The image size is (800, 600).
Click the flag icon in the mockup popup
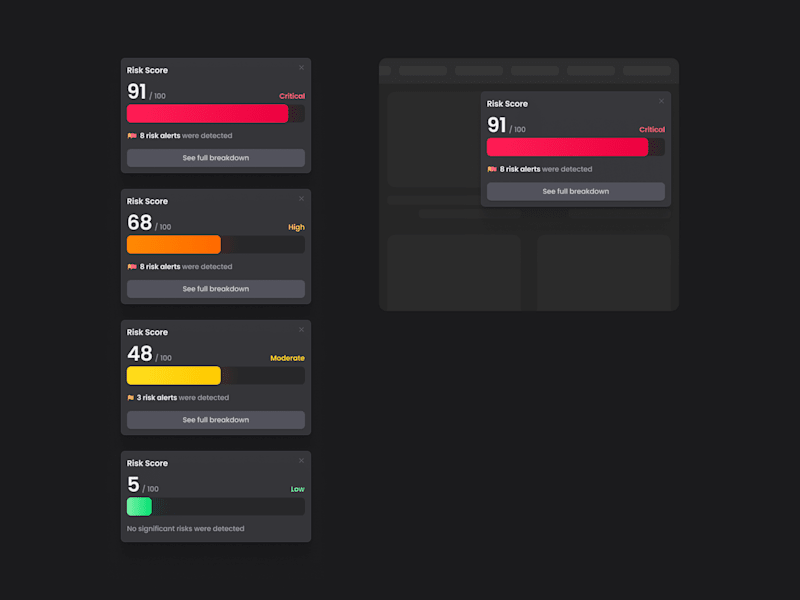click(x=492, y=169)
